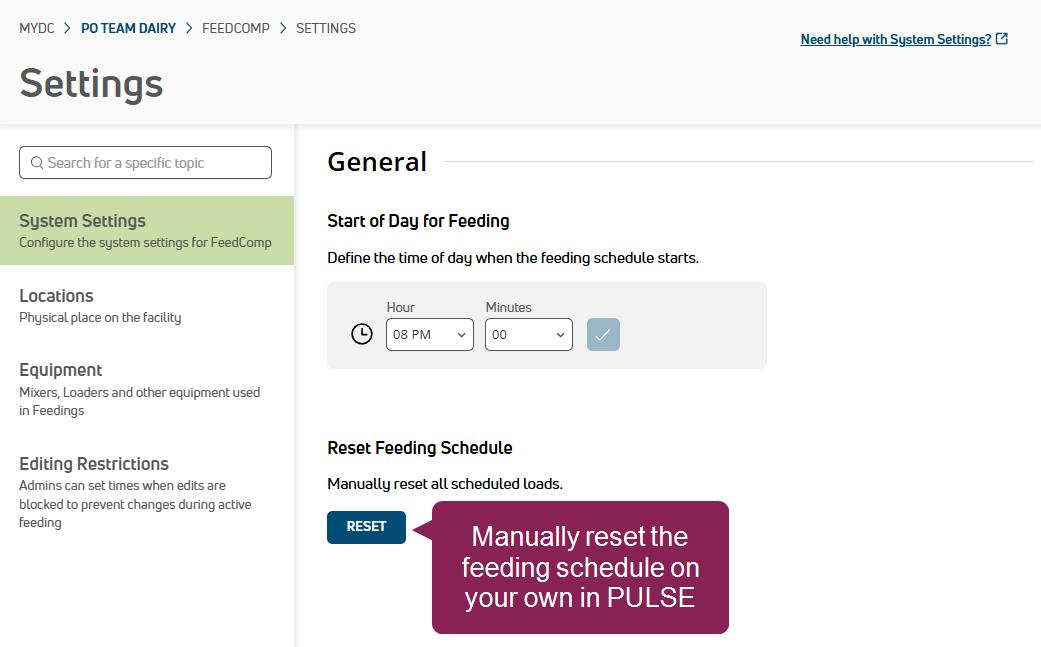Open Need help with System Settings link
The image size is (1041, 647).
click(895, 39)
